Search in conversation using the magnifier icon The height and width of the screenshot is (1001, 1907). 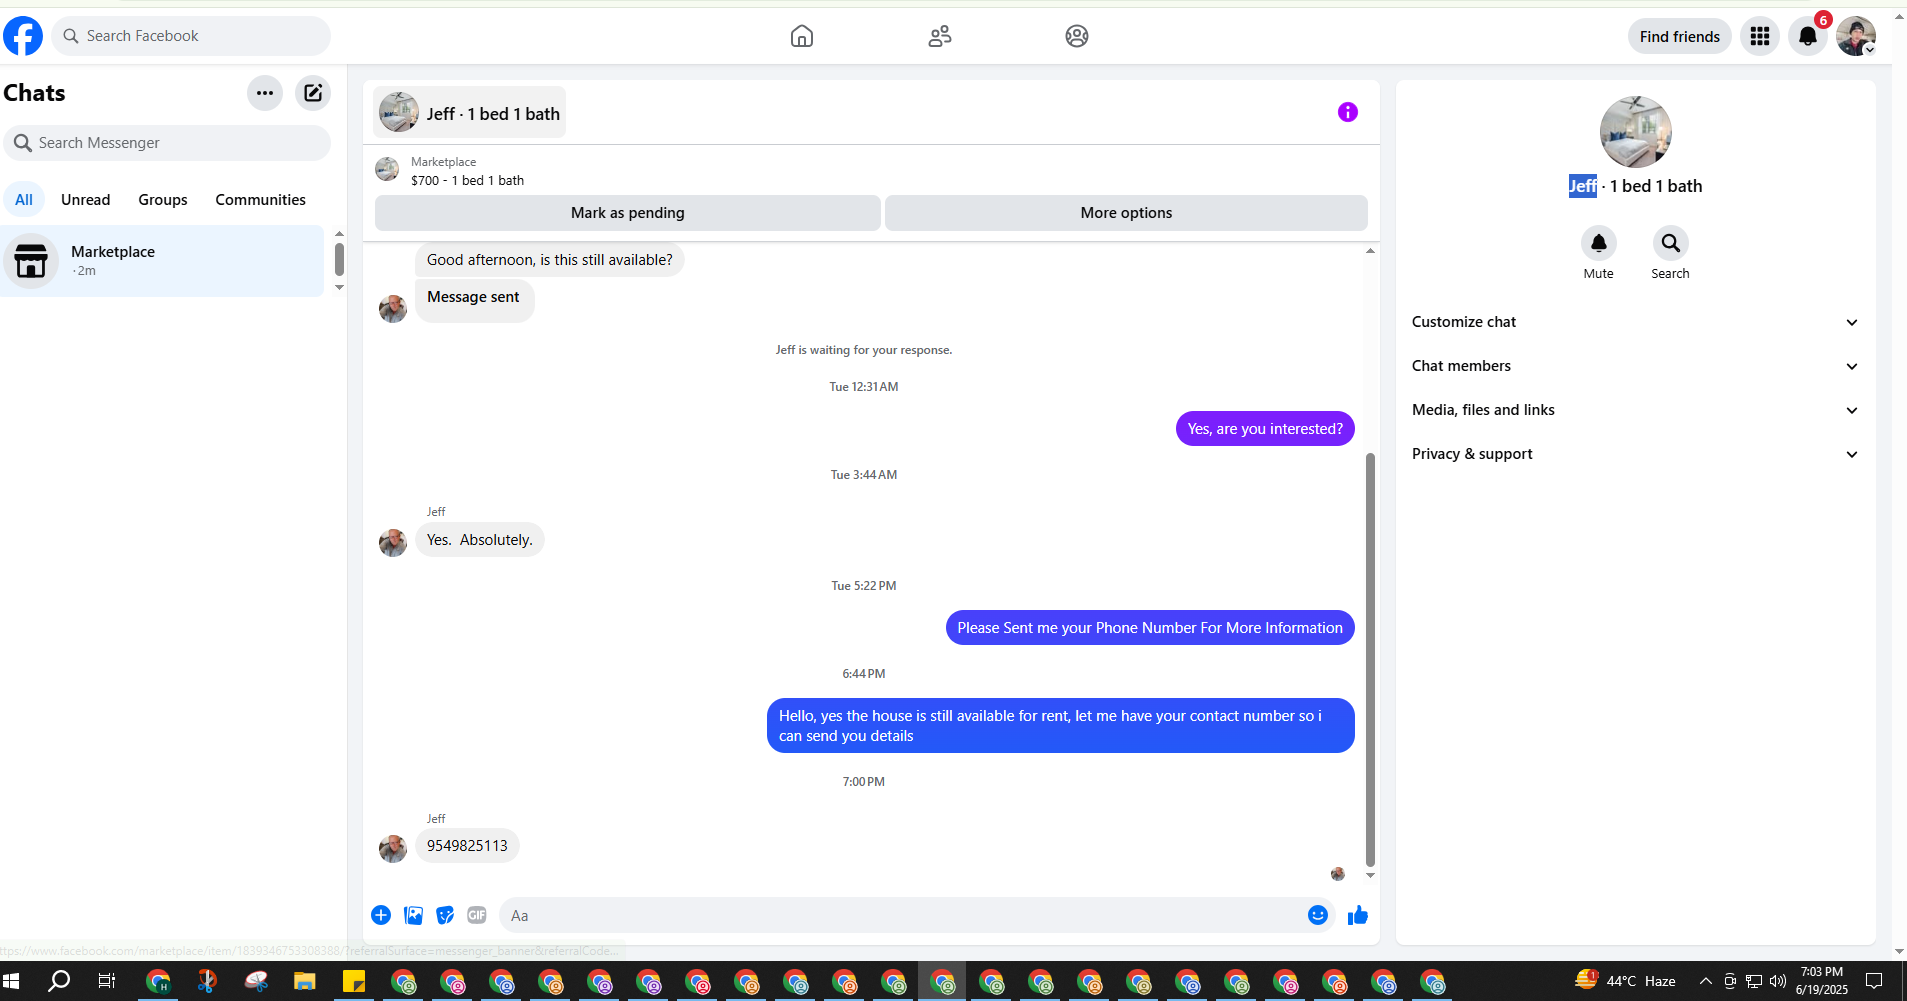click(1670, 243)
